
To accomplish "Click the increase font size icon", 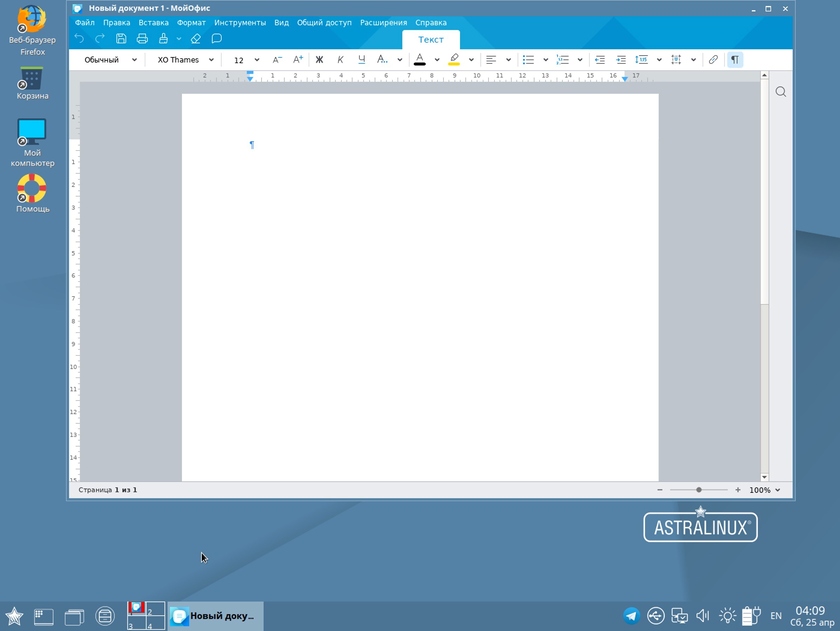I will [x=298, y=60].
